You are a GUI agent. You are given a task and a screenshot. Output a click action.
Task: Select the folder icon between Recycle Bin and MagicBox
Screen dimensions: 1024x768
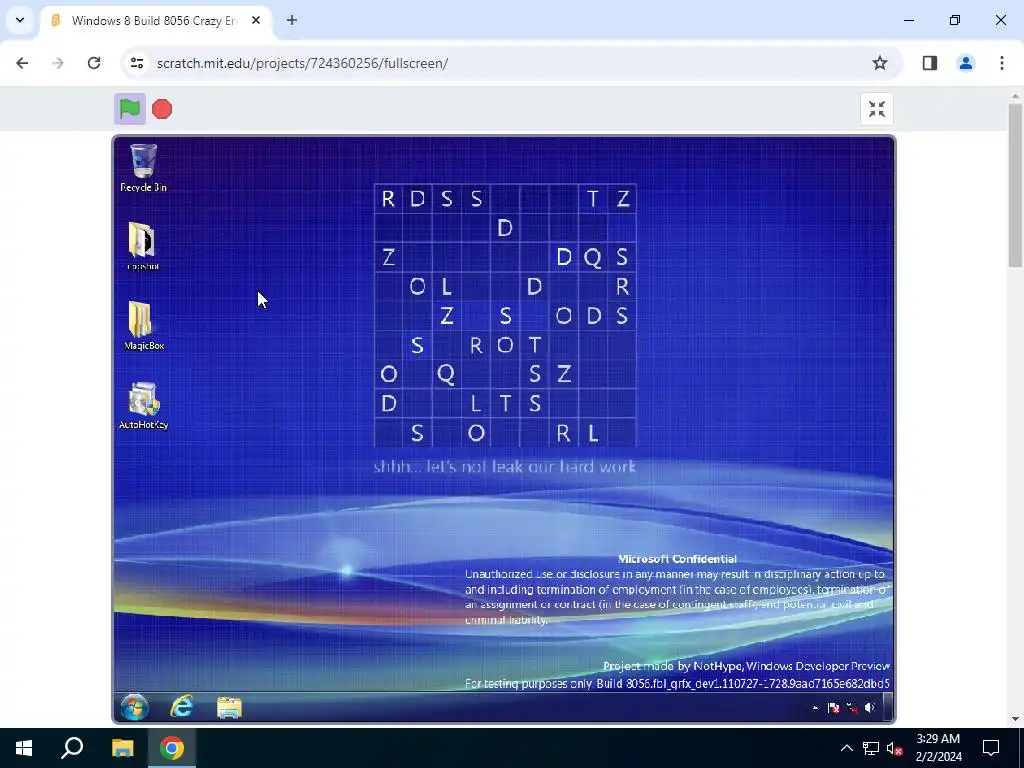point(142,246)
